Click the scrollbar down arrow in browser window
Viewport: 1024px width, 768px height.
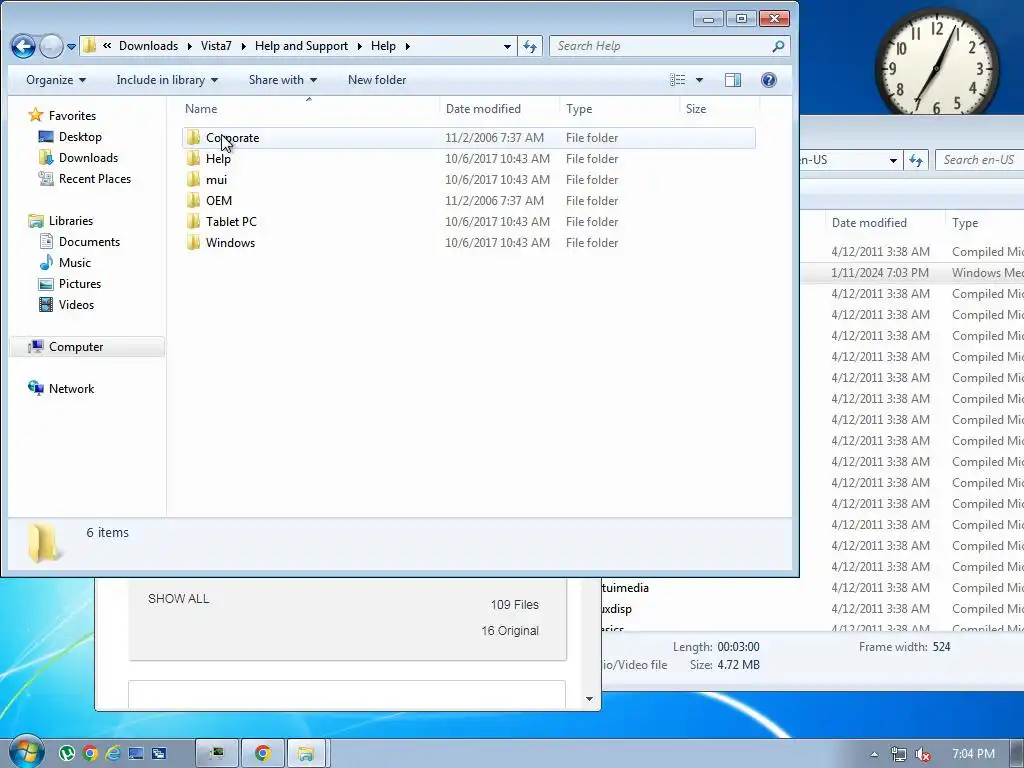point(589,699)
